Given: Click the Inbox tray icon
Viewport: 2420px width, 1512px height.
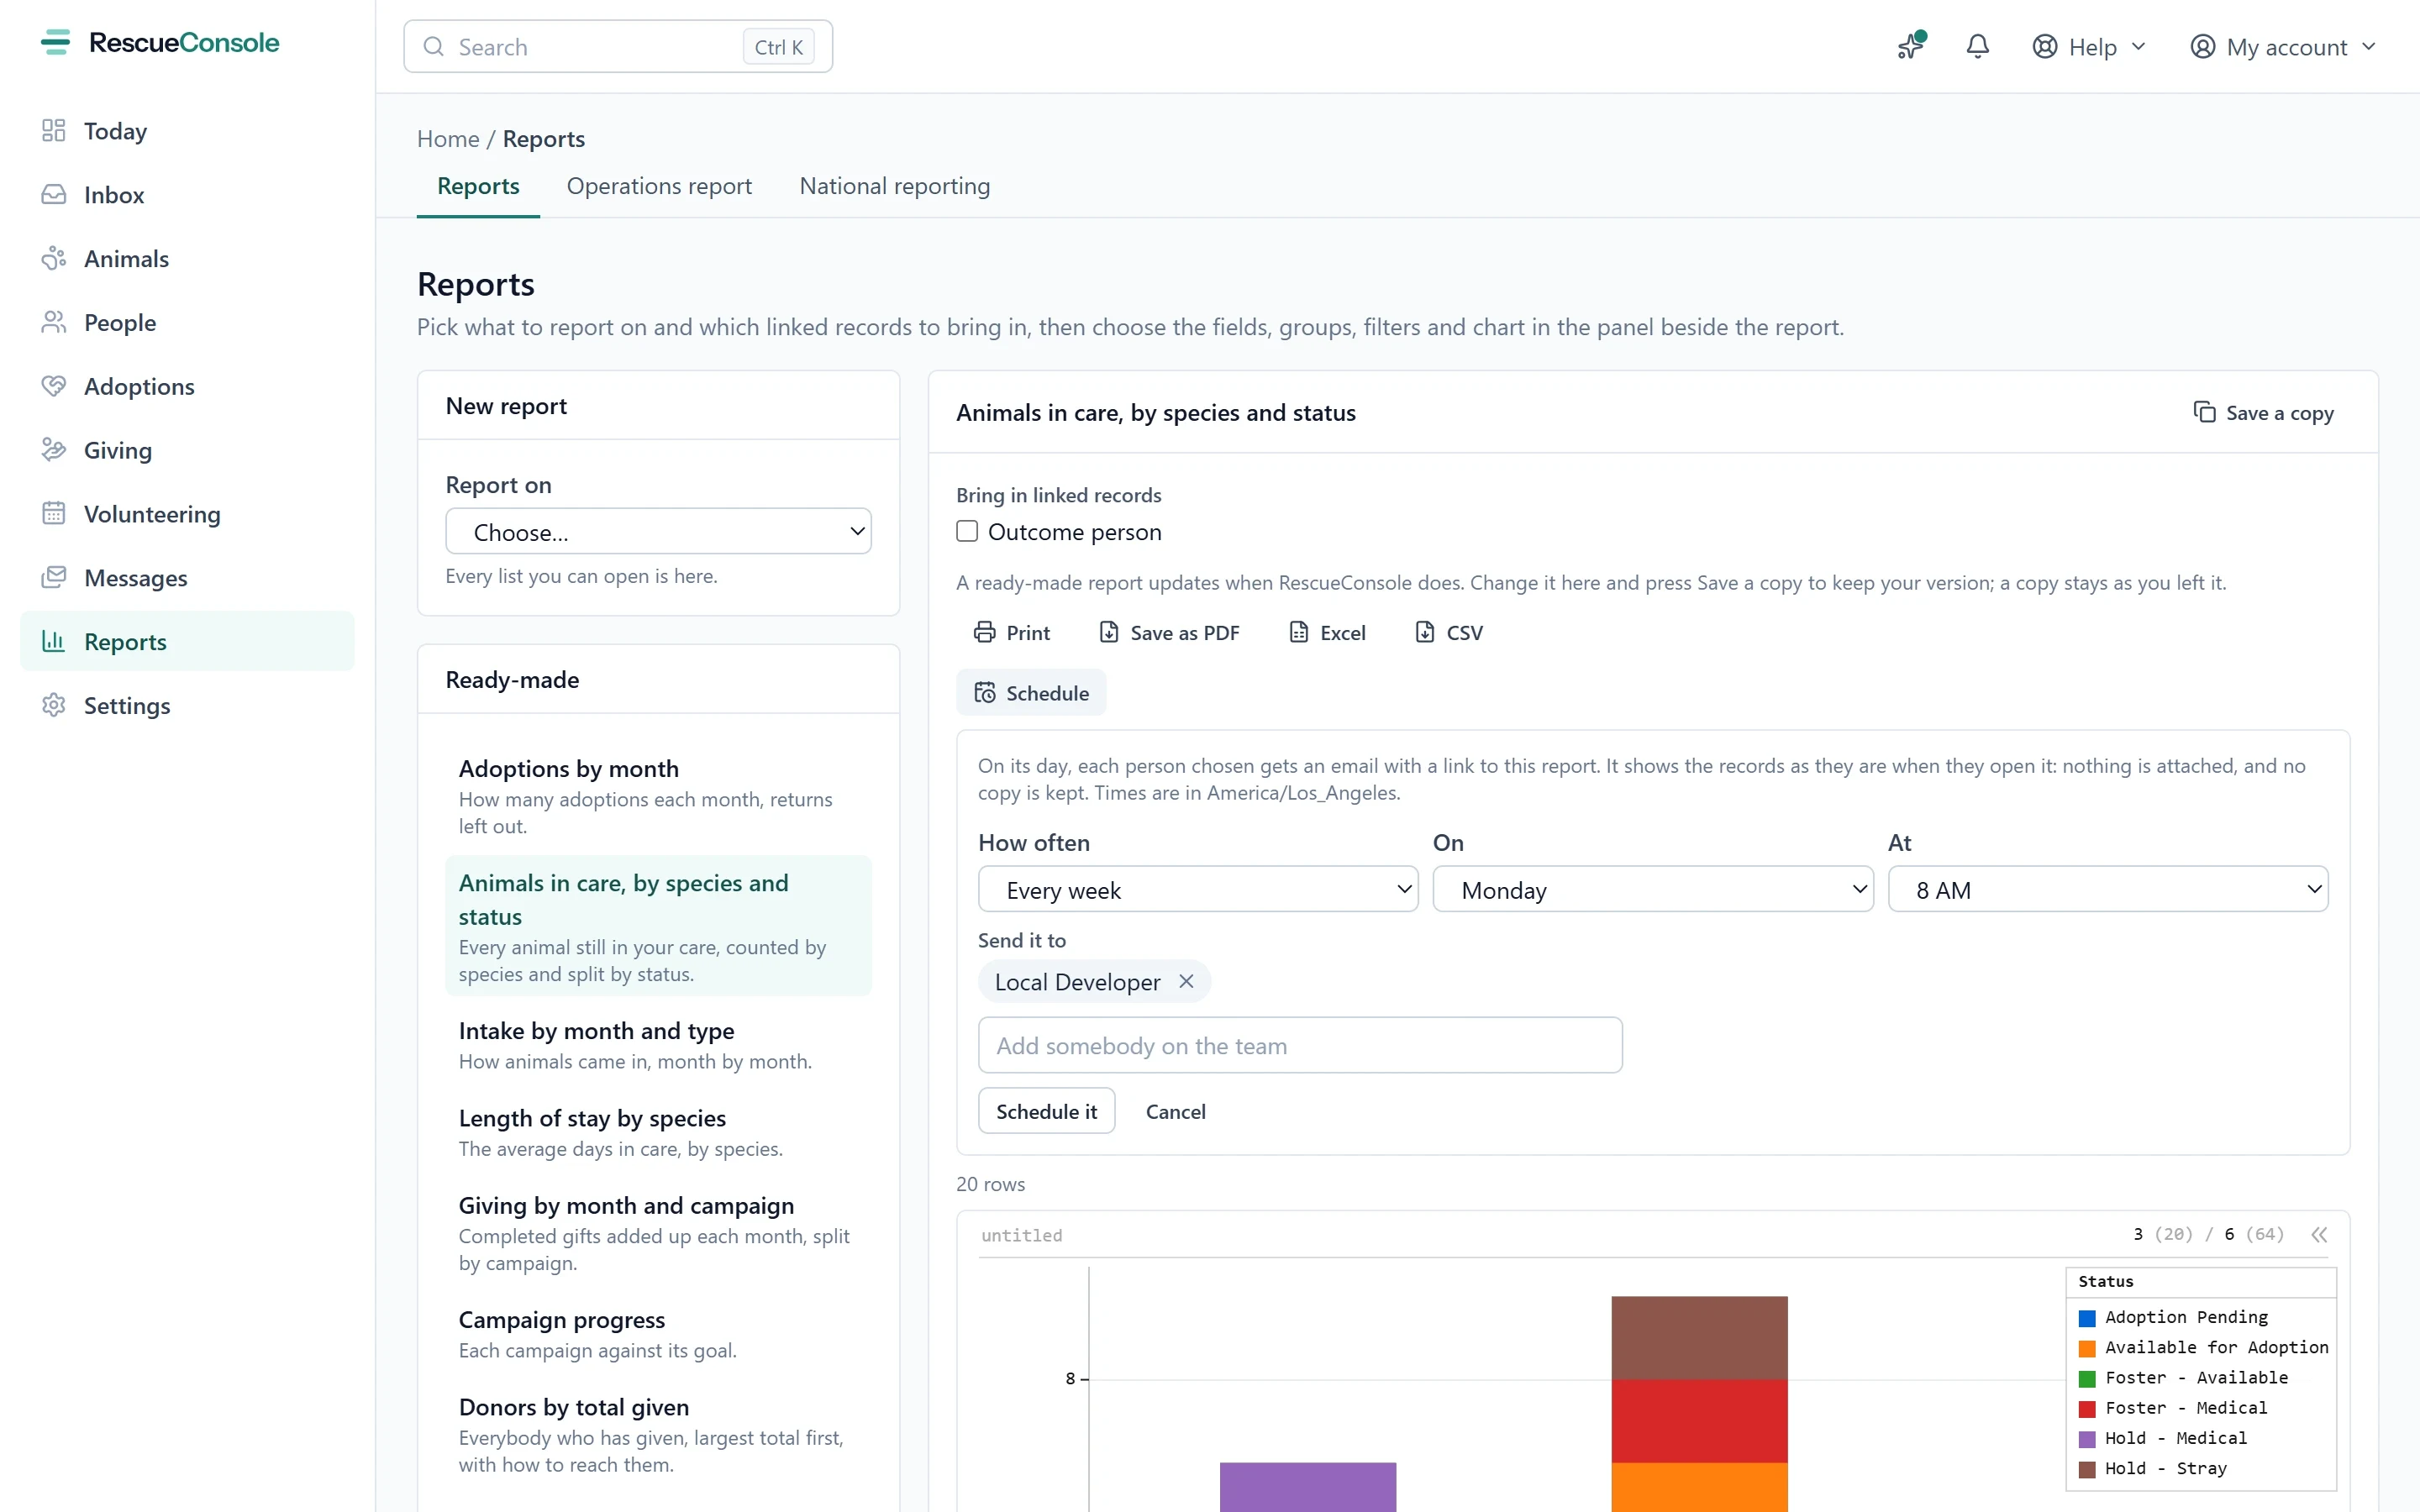Looking at the screenshot, I should 54,195.
